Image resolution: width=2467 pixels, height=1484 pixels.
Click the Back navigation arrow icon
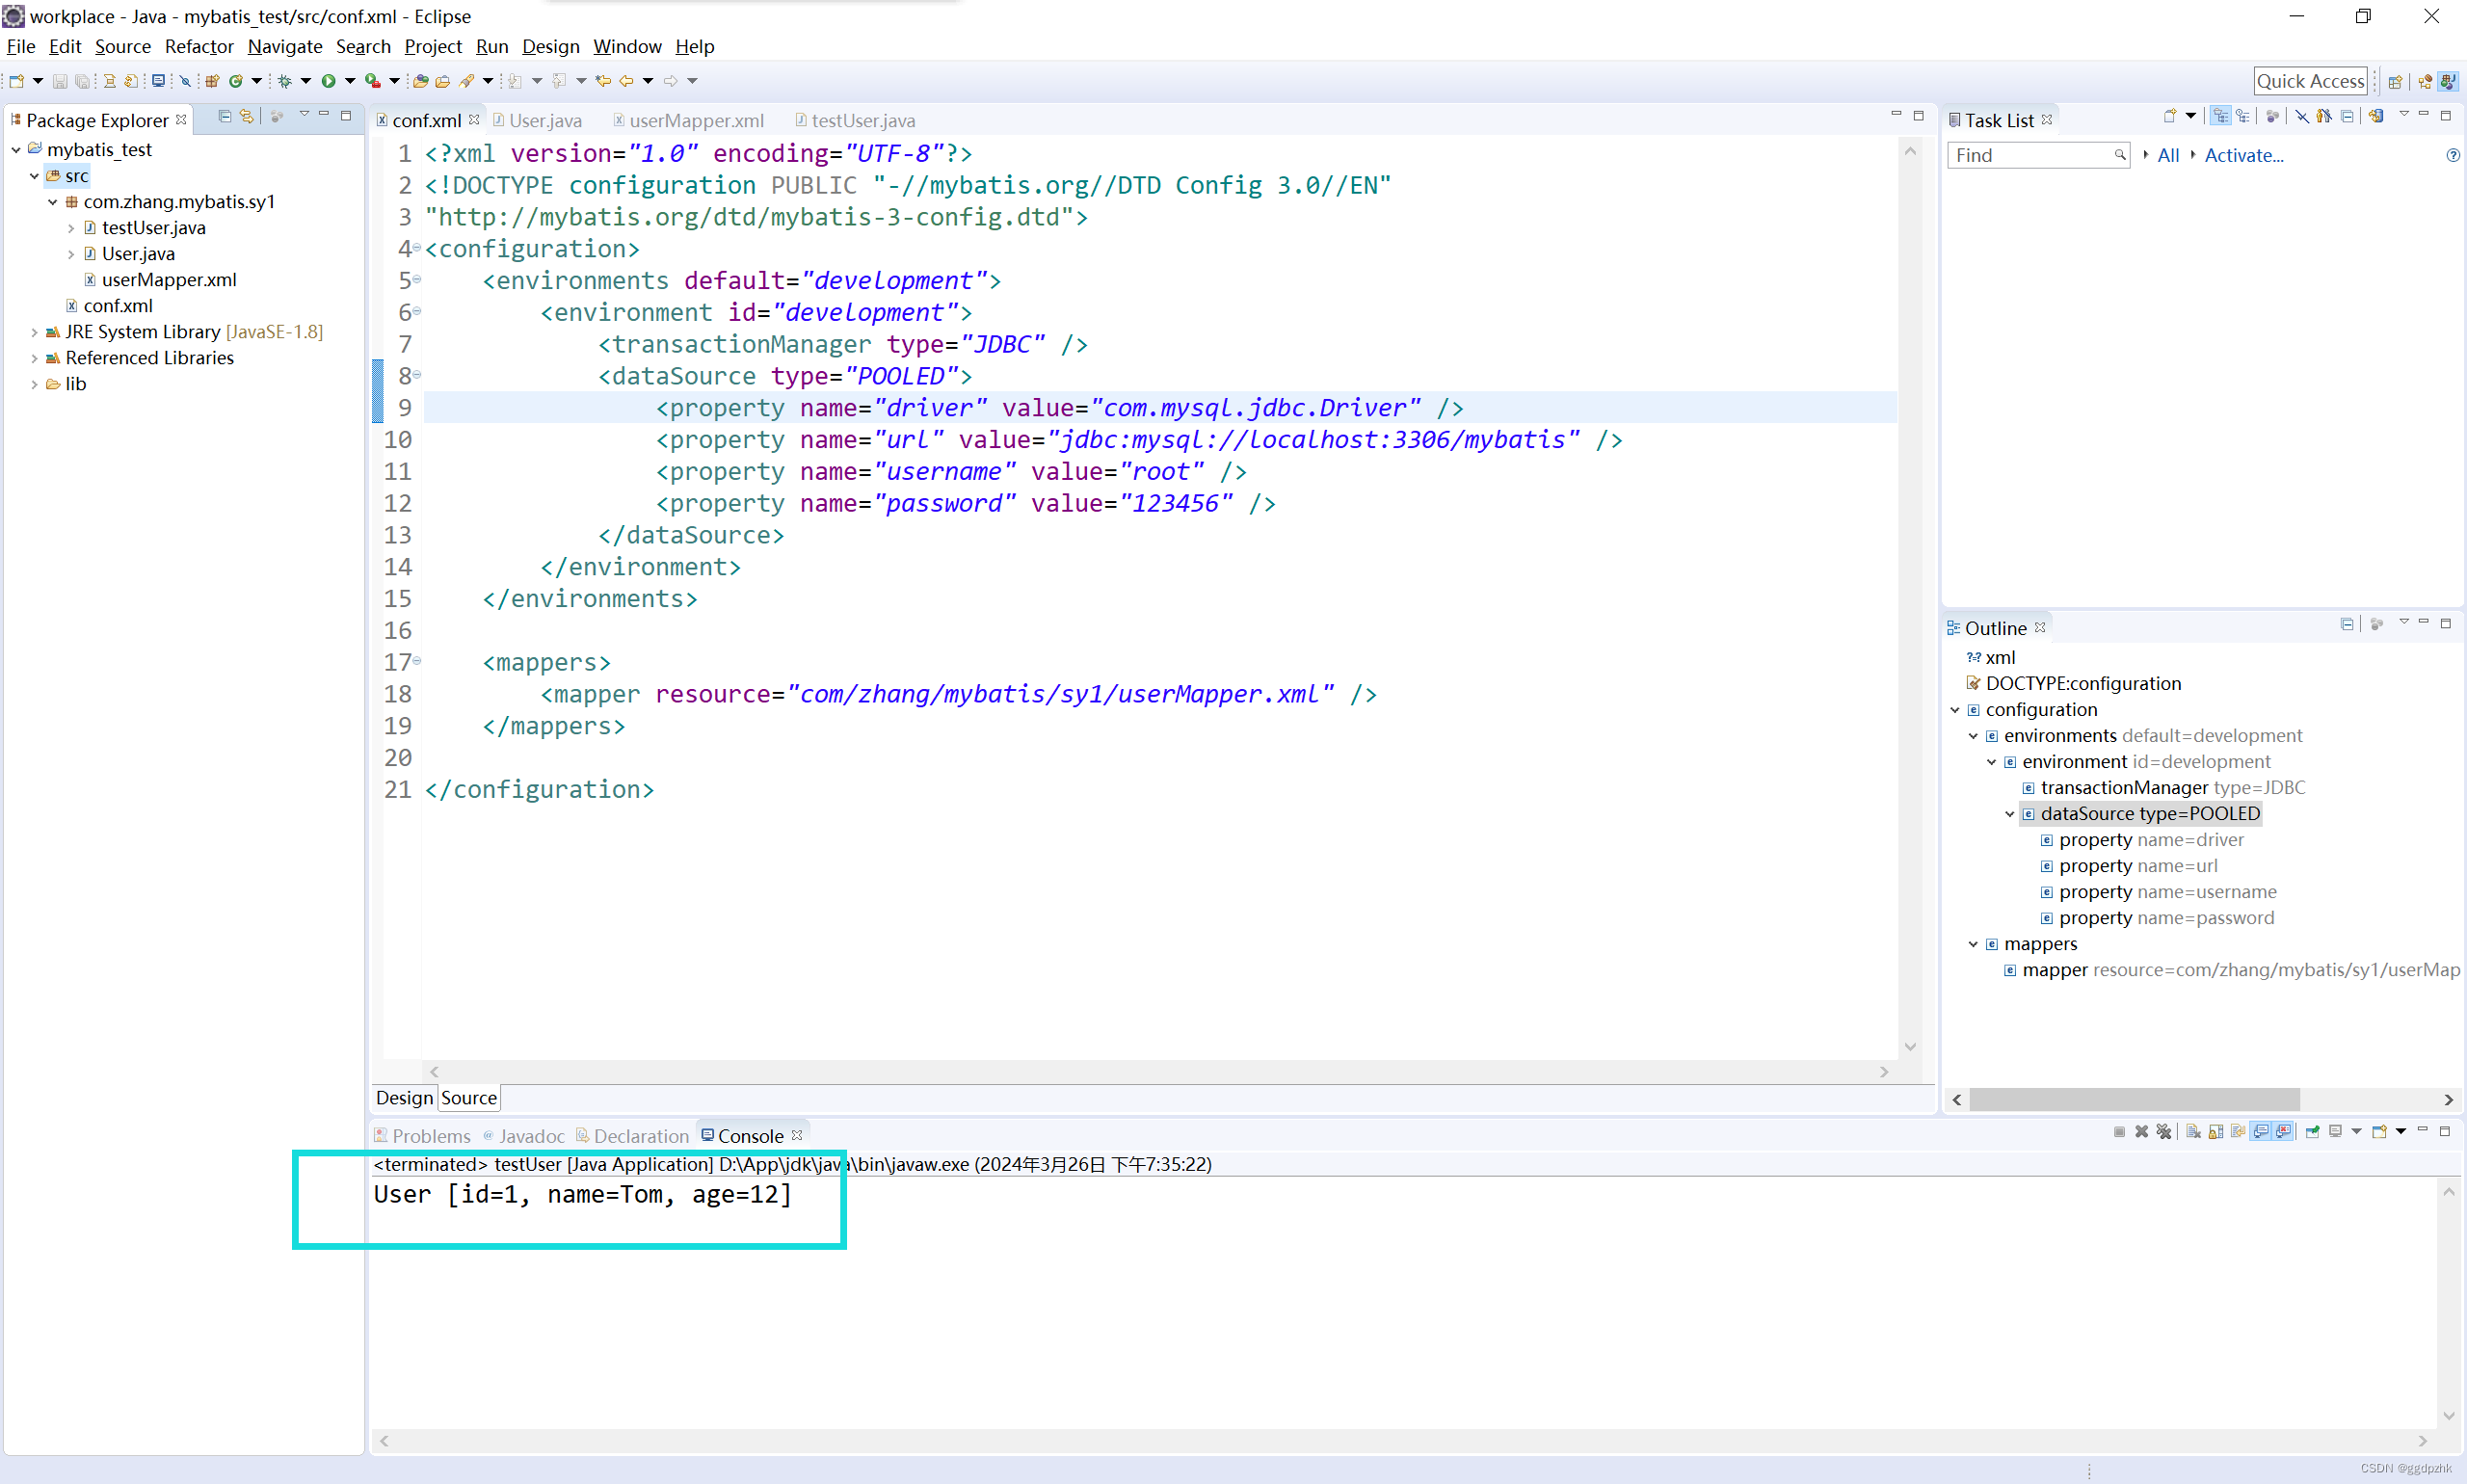pyautogui.click(x=626, y=81)
